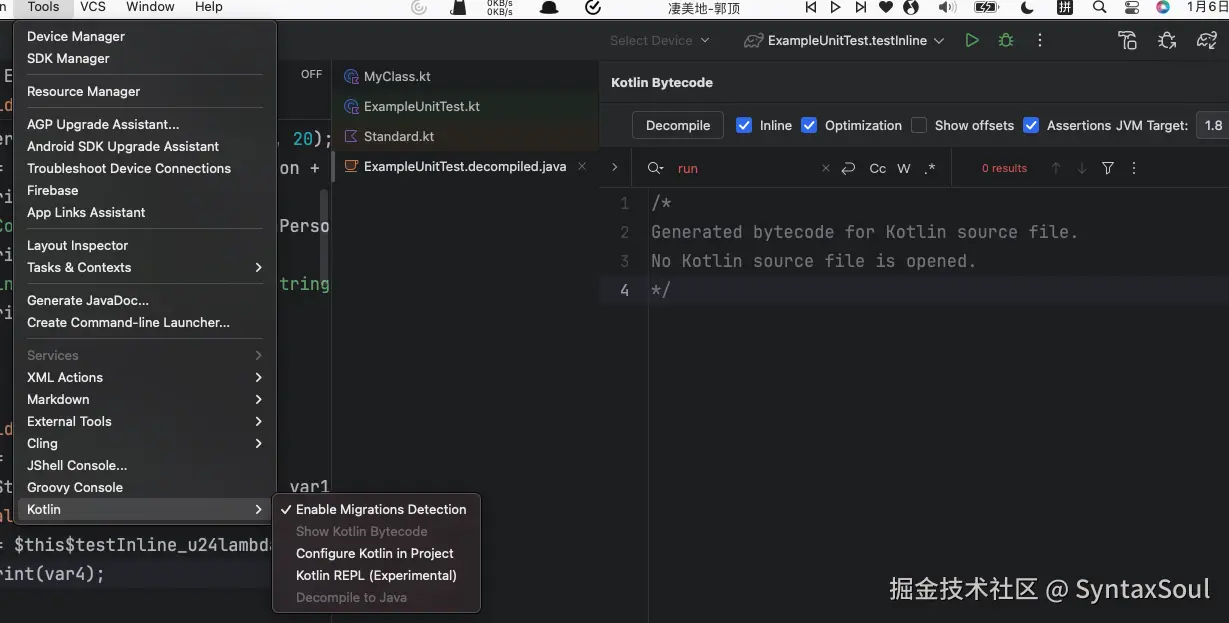Viewport: 1229px width, 623px height.
Task: Open ExampleUnitTest.testInline run configuration dropdown
Action: [844, 41]
